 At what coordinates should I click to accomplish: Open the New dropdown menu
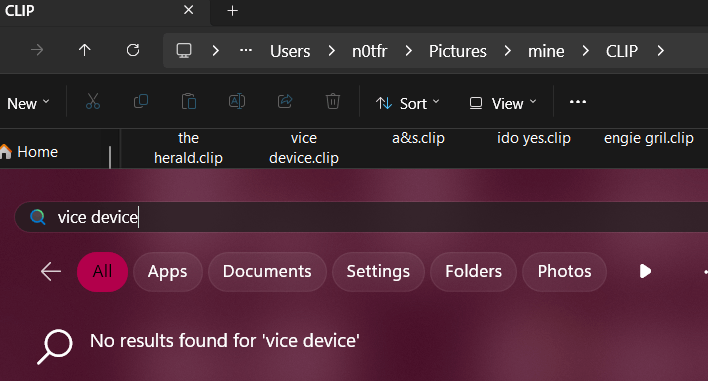coord(28,103)
